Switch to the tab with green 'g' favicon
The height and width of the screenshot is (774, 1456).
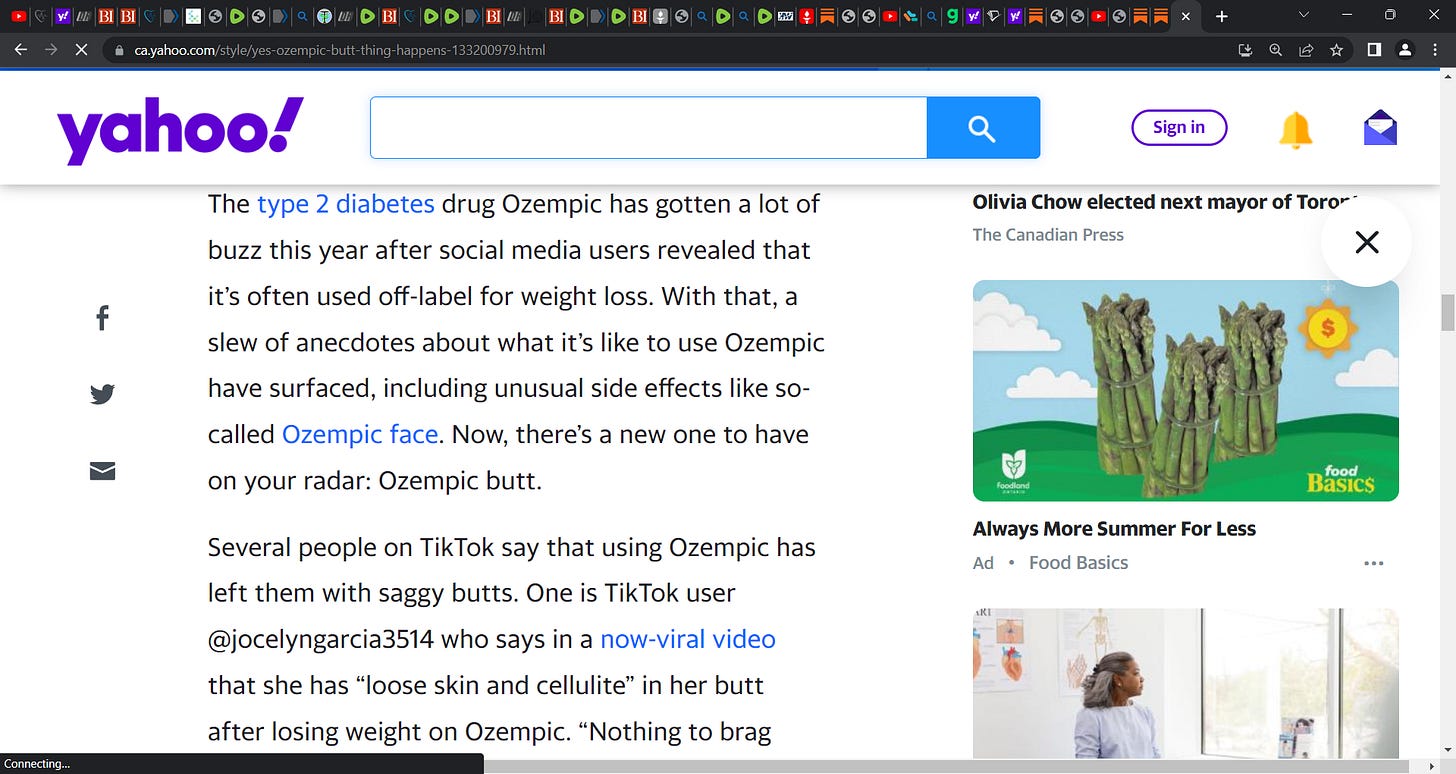tap(952, 16)
